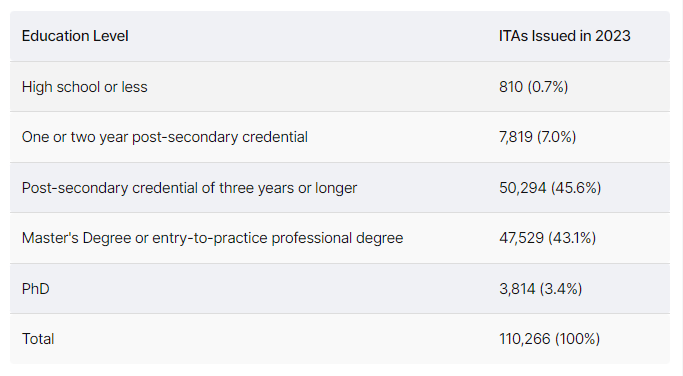Click the '2023' text in header

click(x=613, y=36)
